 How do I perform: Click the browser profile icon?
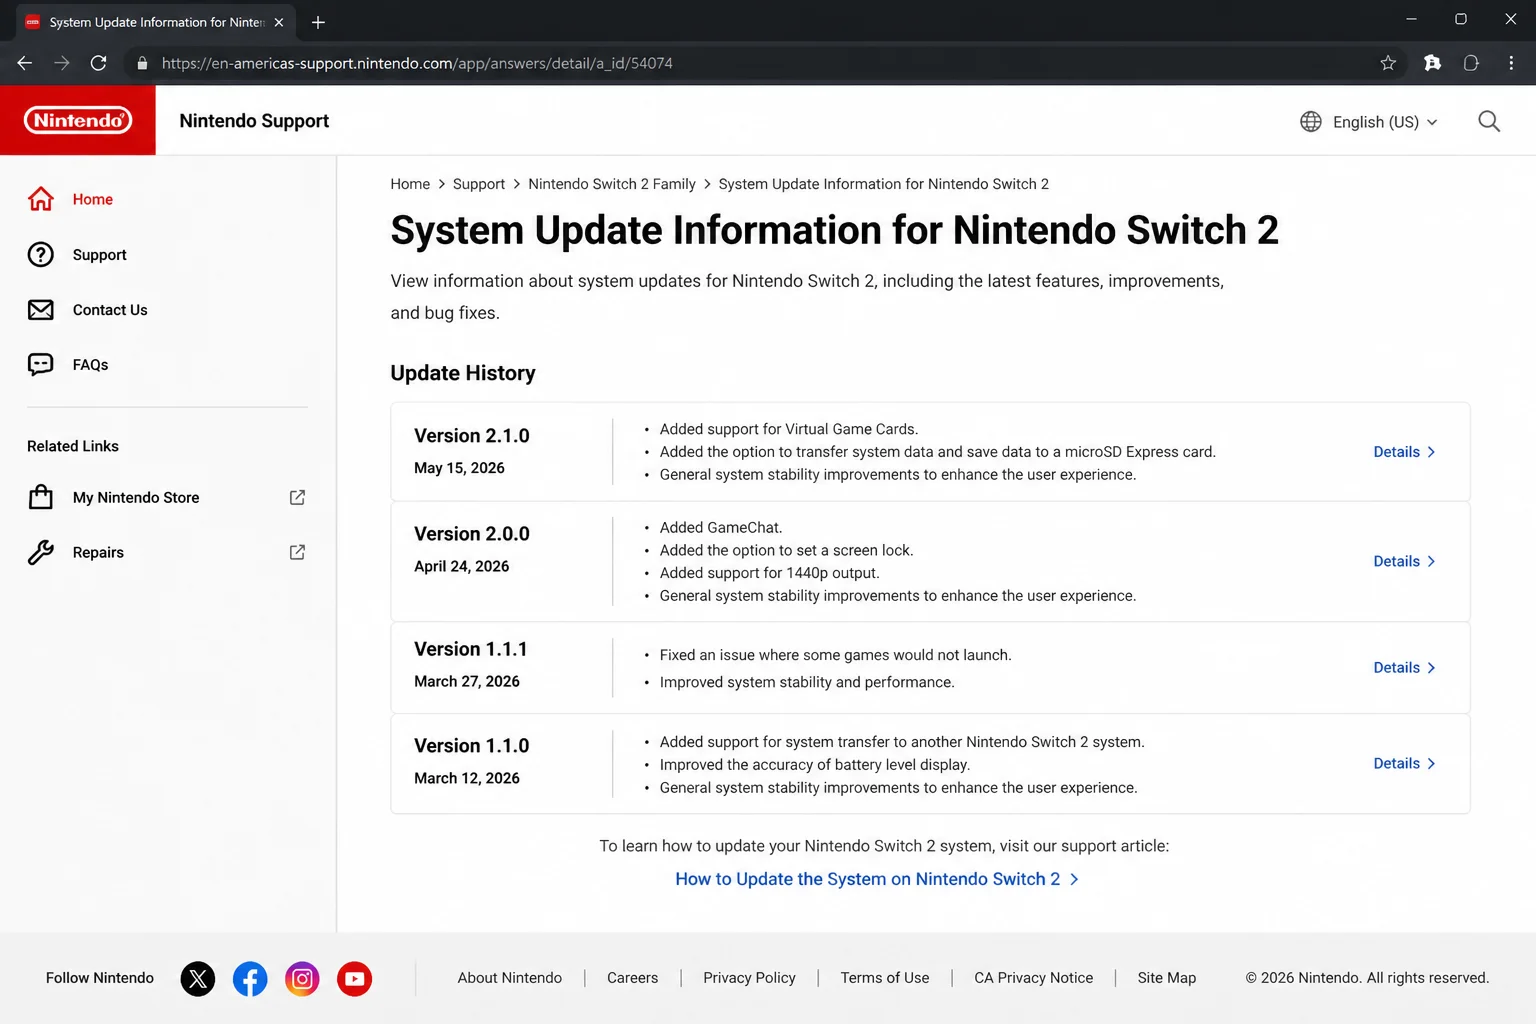pyautogui.click(x=1471, y=63)
